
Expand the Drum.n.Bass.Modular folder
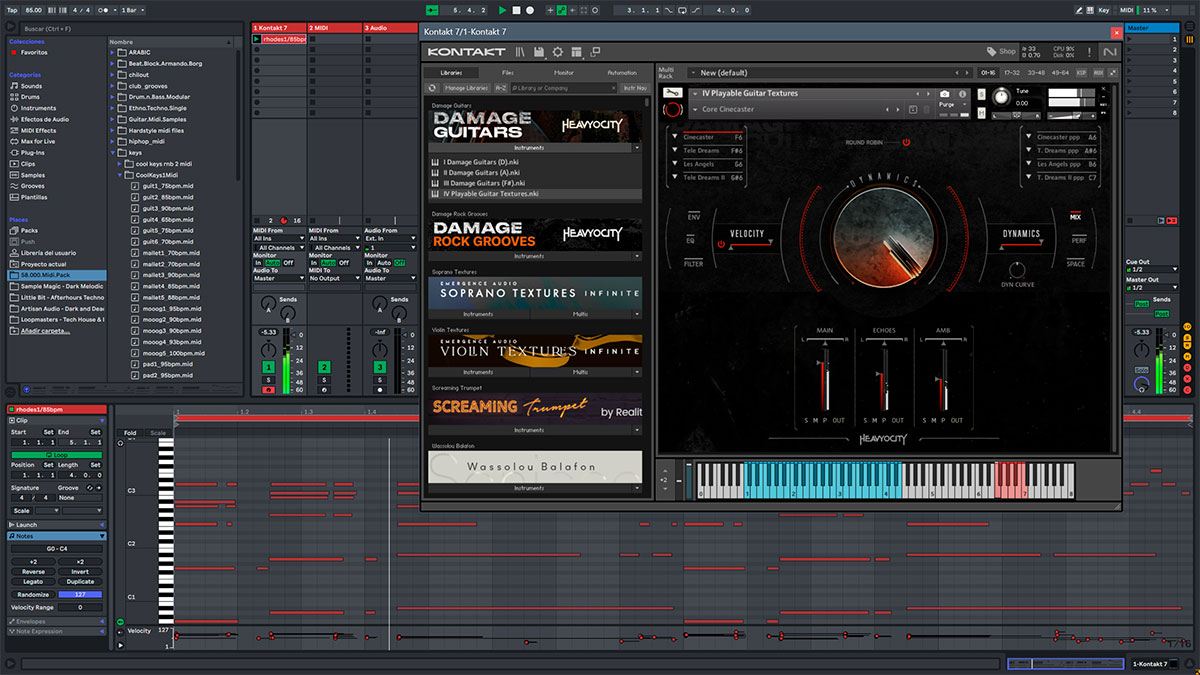click(113, 96)
